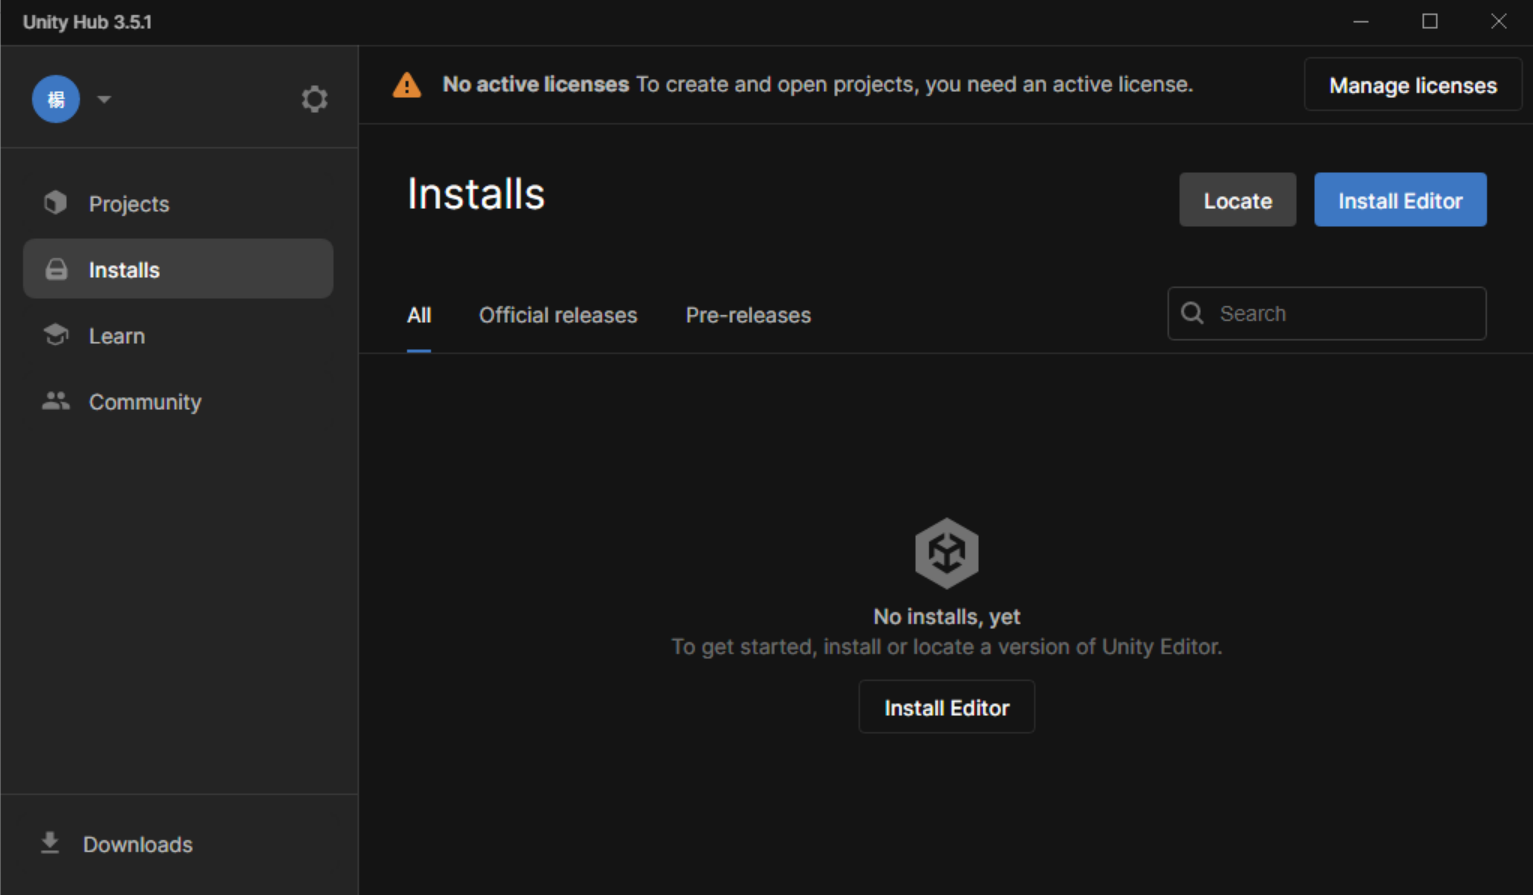
Task: Click the Downloads arrow icon
Action: [x=50, y=843]
